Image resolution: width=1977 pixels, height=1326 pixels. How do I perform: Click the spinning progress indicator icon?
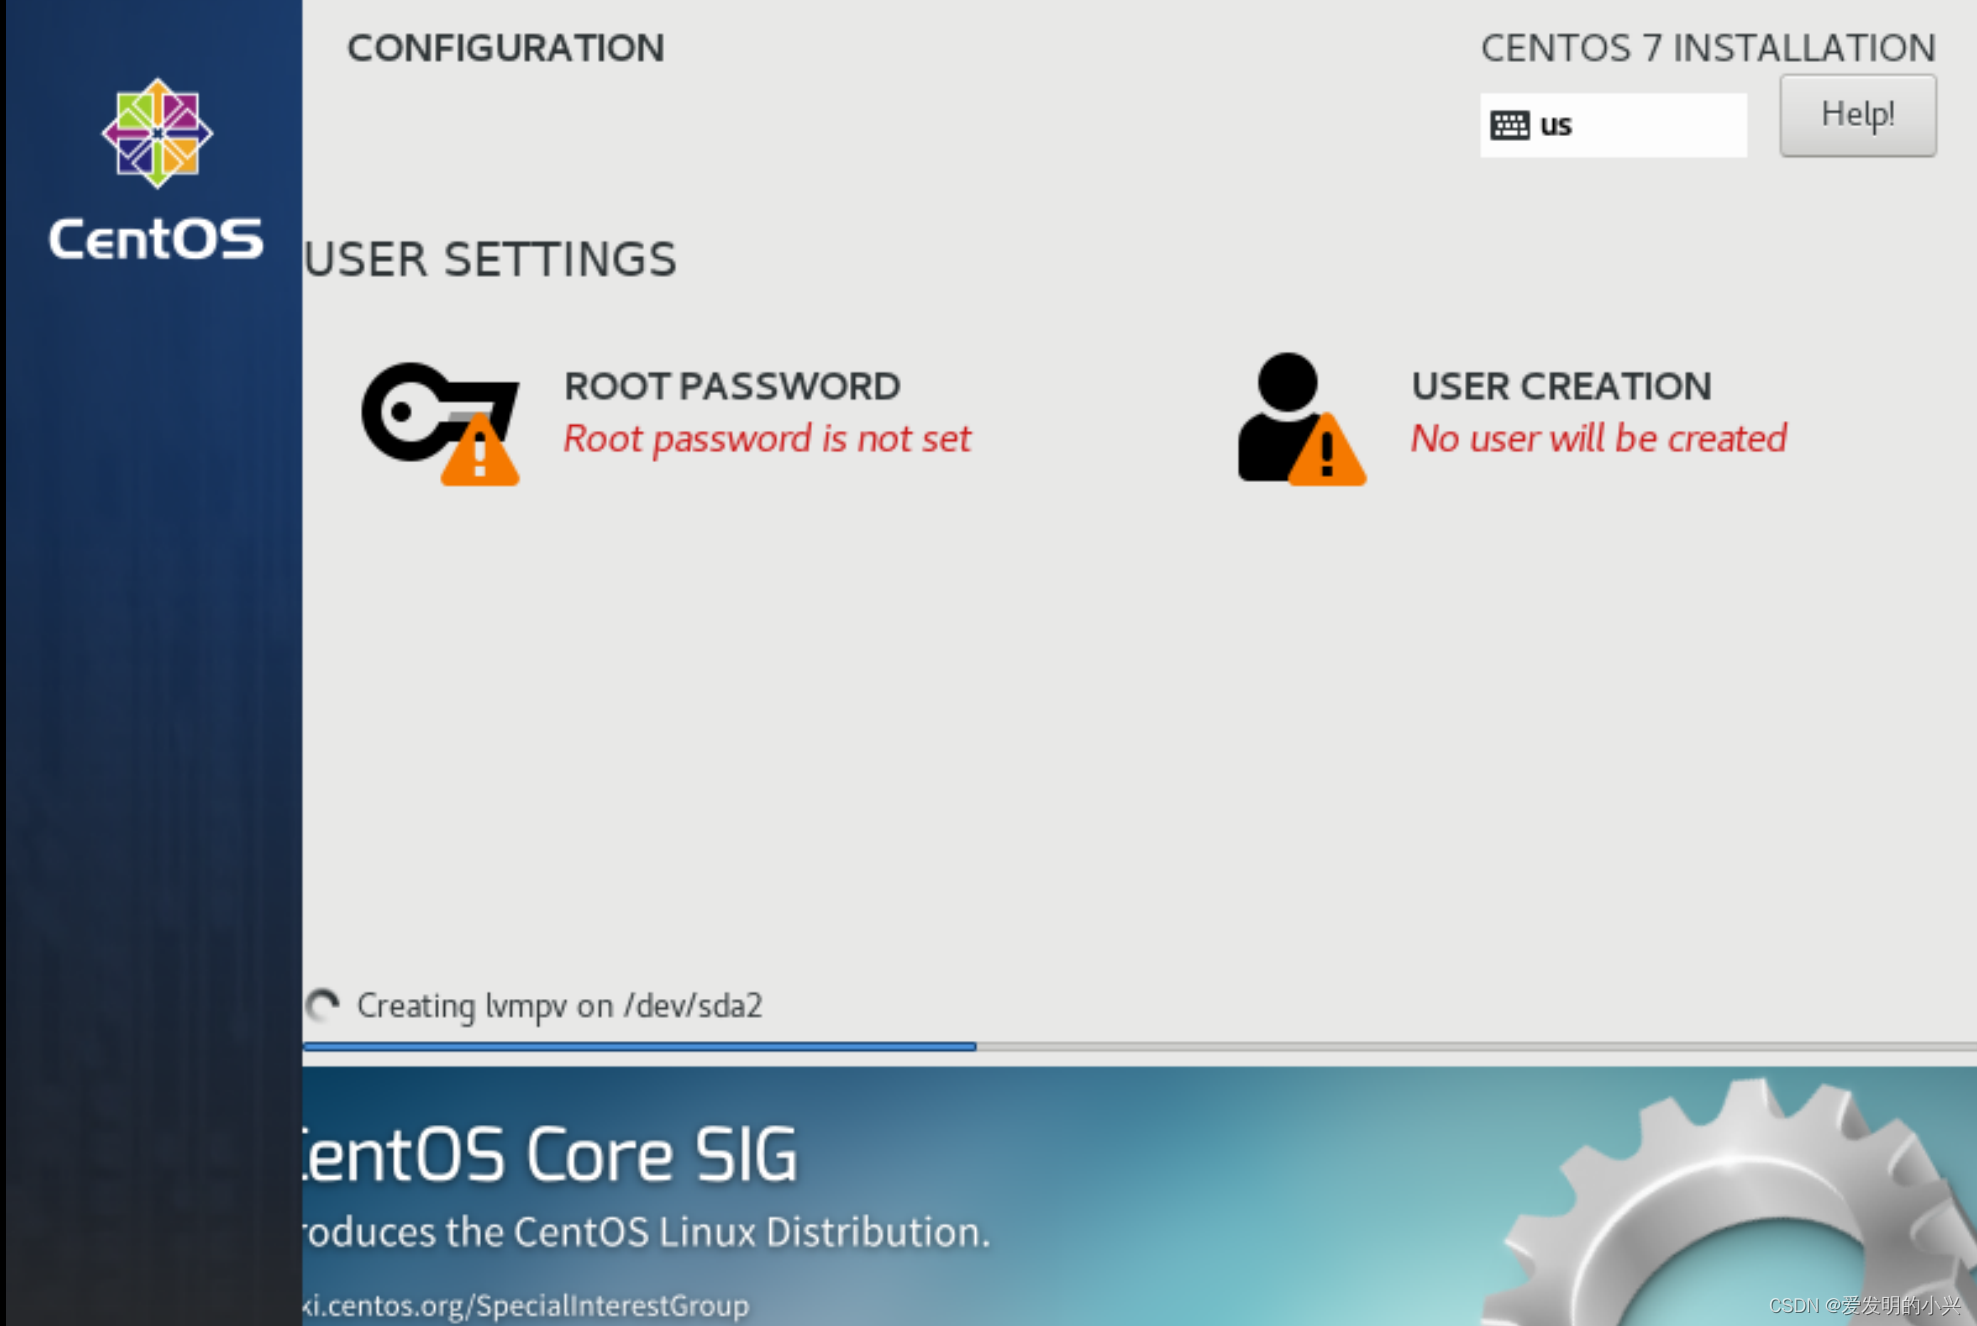pyautogui.click(x=322, y=1005)
